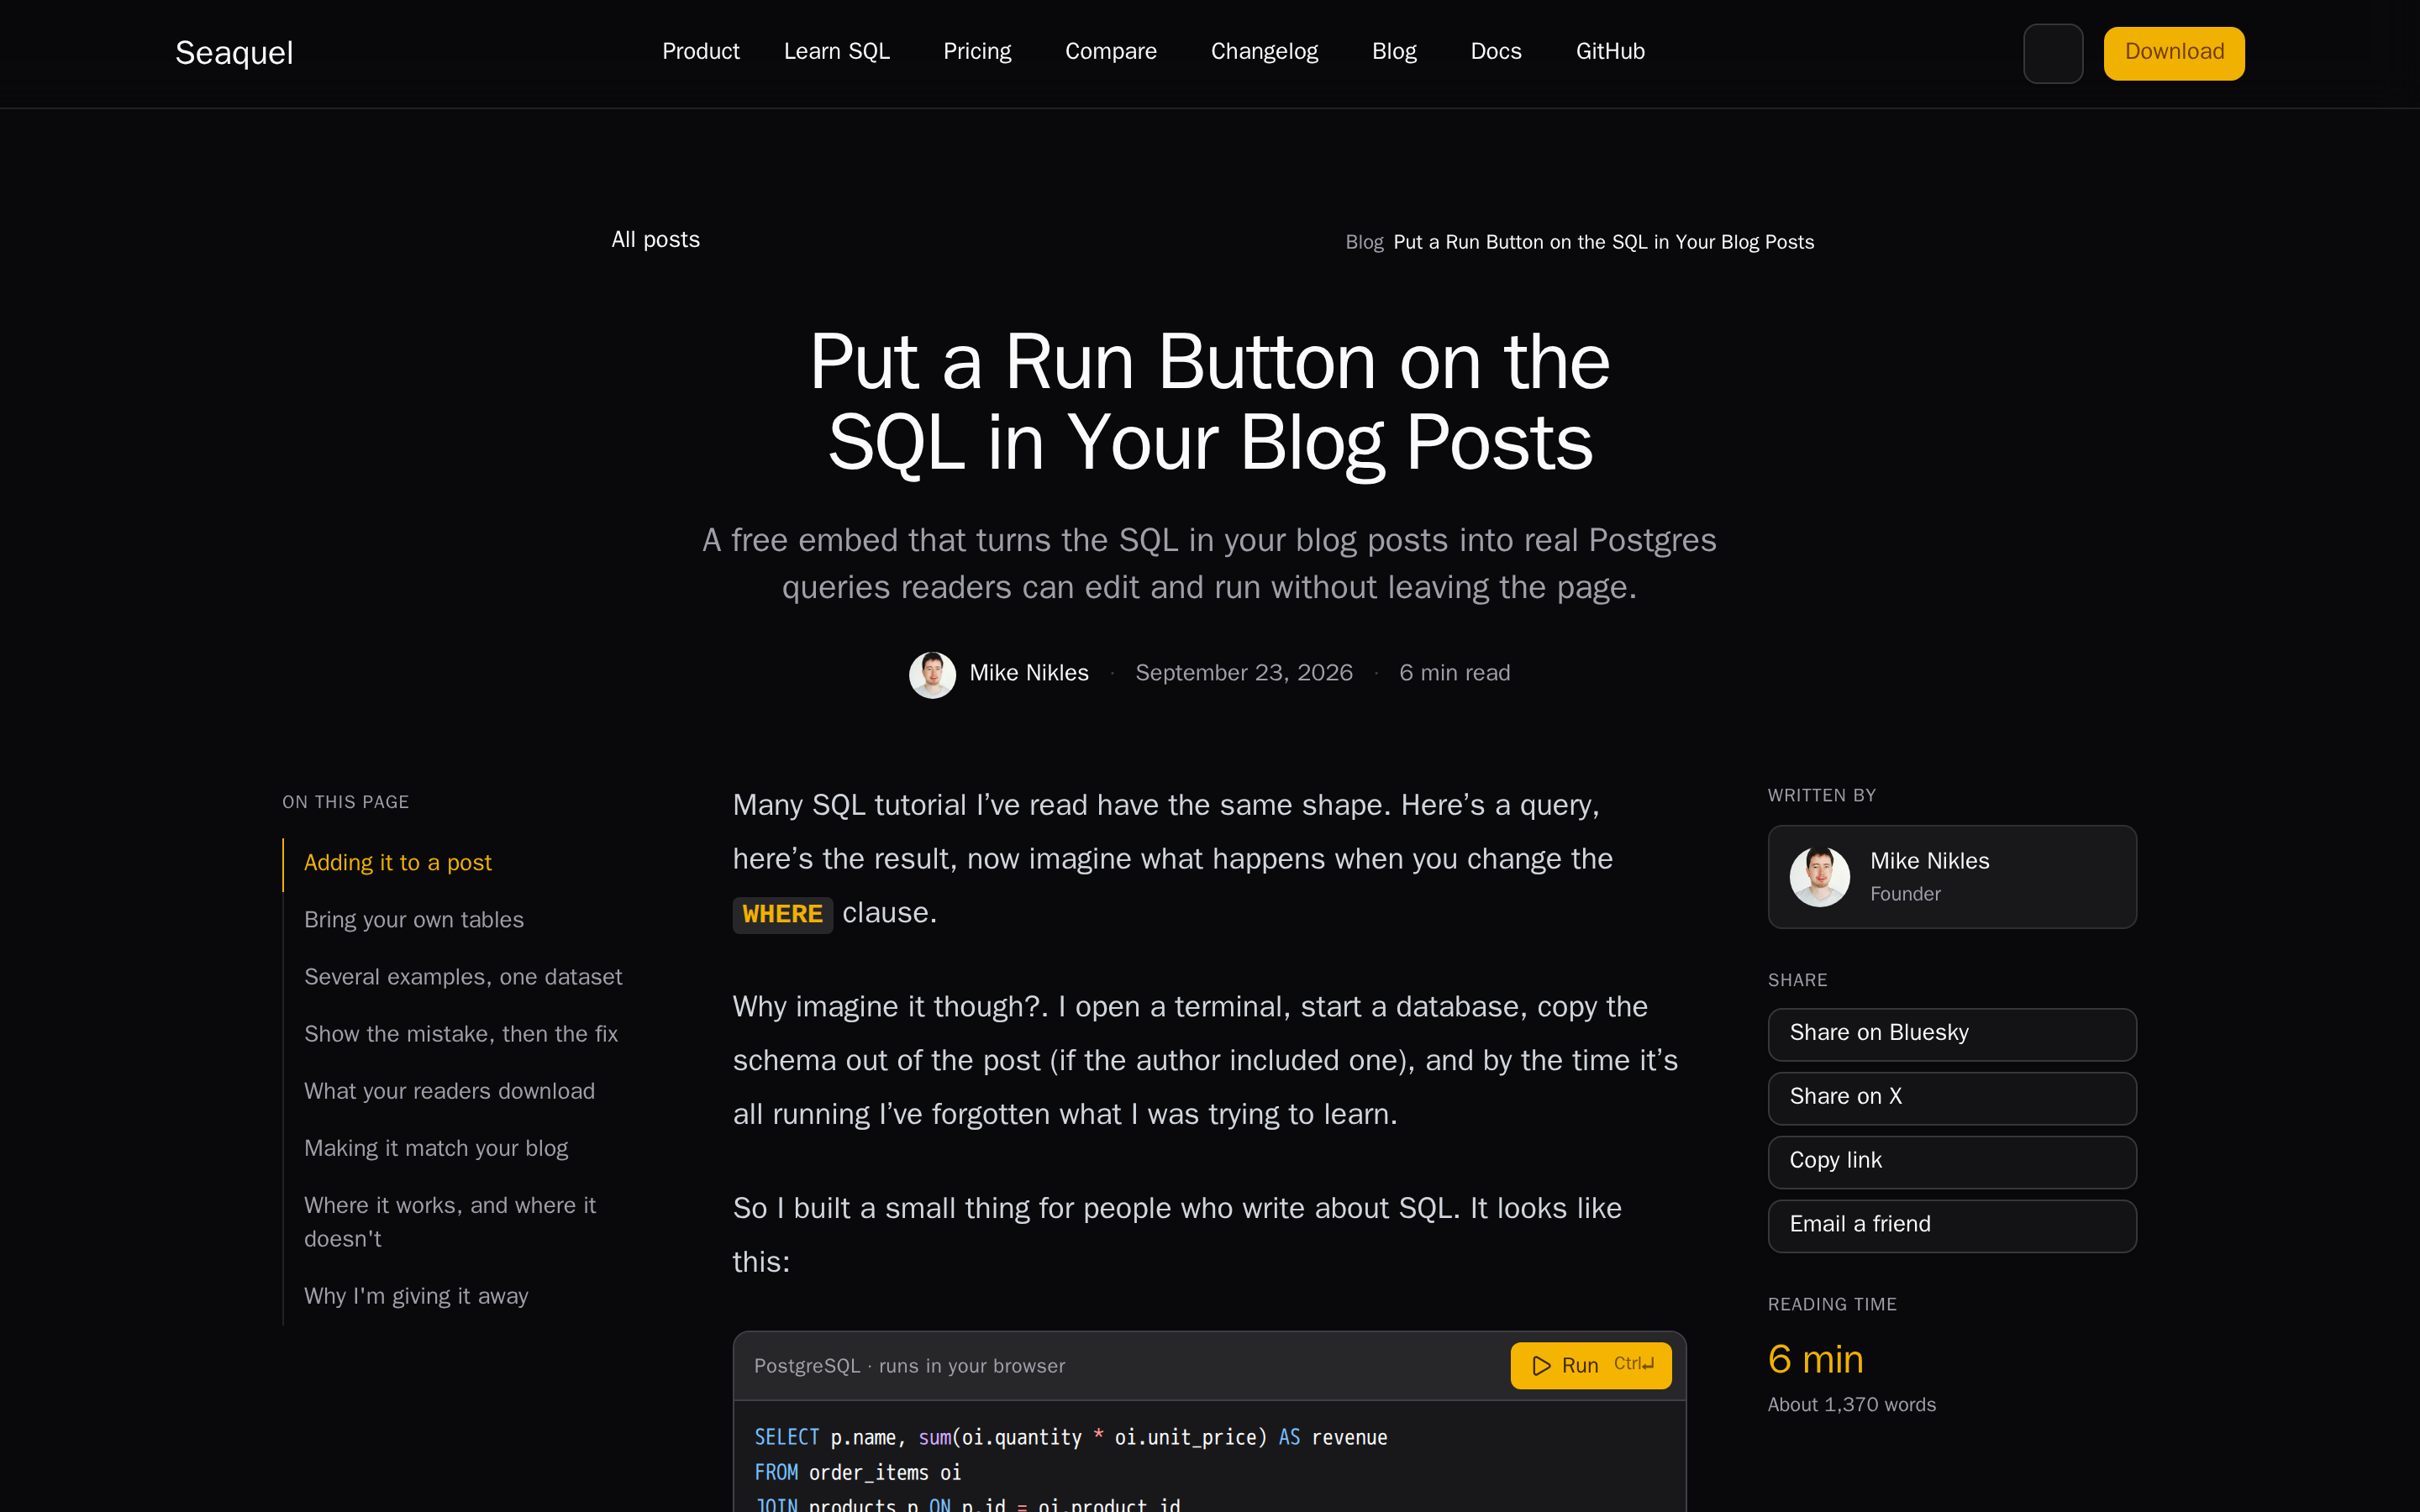This screenshot has height=1512, width=2420.
Task: Click the yellow Download button
Action: [2174, 53]
